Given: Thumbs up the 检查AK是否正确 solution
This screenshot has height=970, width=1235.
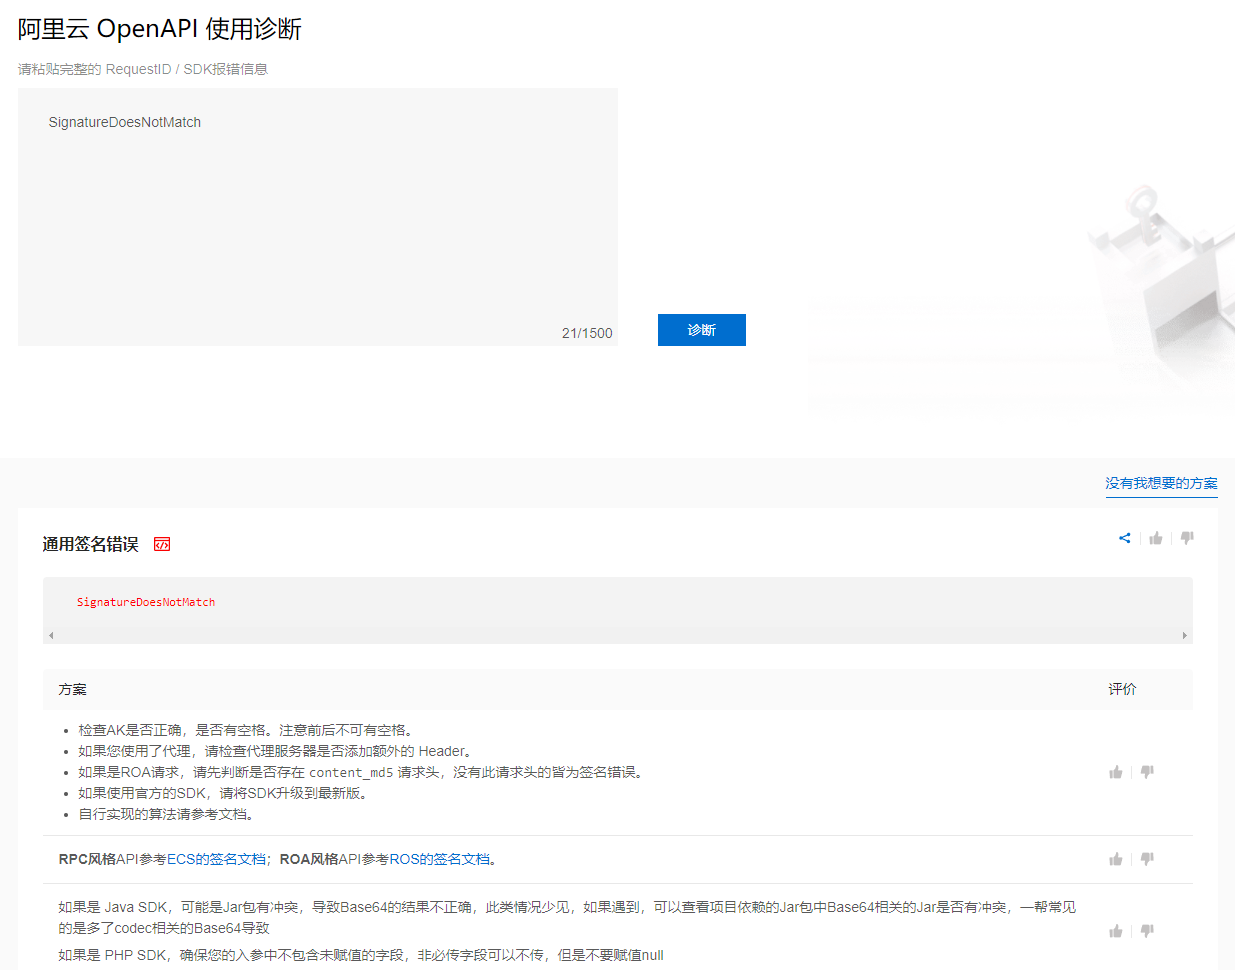Looking at the screenshot, I should 1116,772.
